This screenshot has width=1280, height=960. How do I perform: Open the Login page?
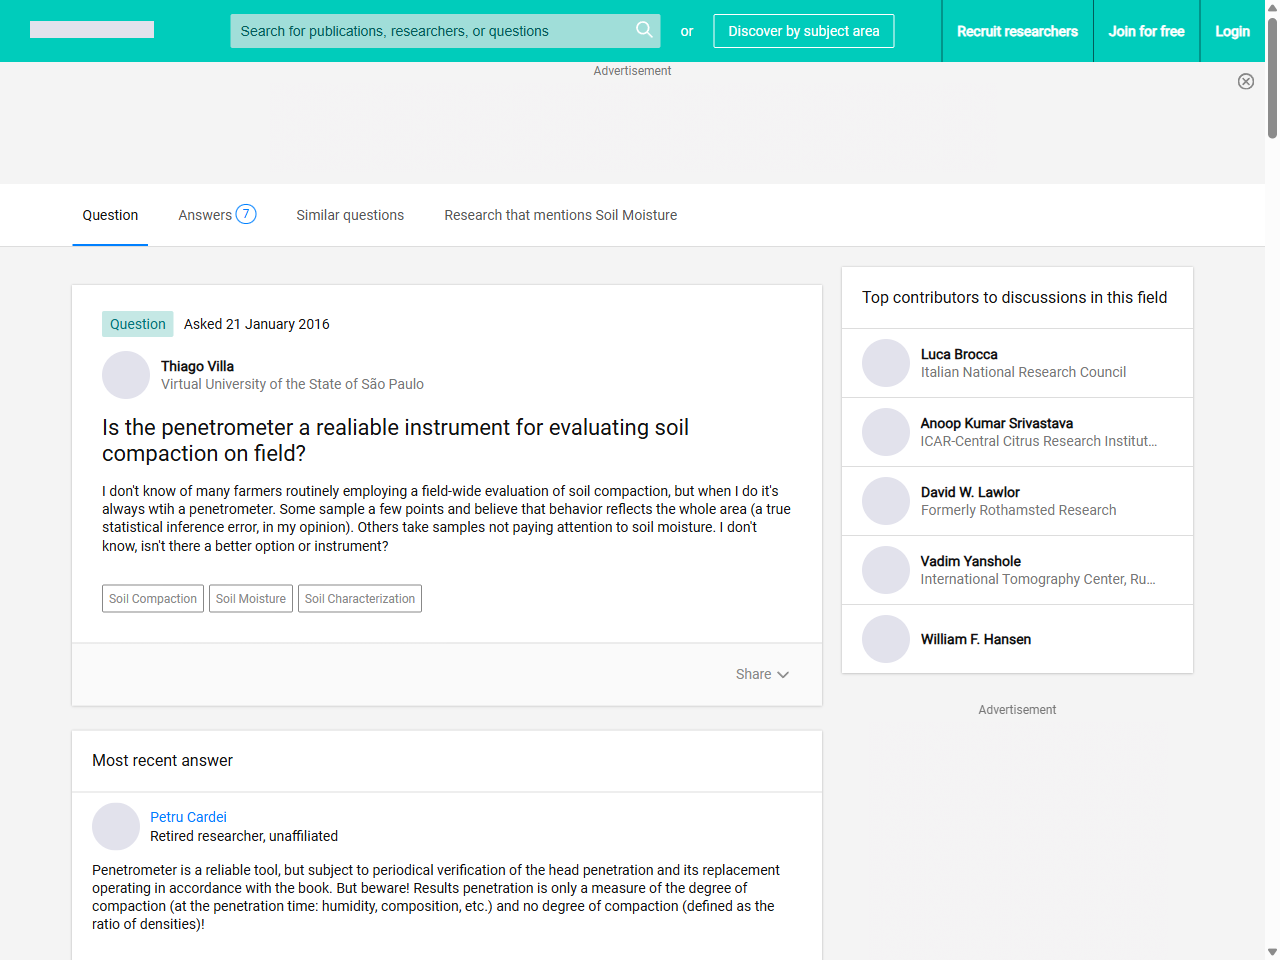pyautogui.click(x=1232, y=31)
